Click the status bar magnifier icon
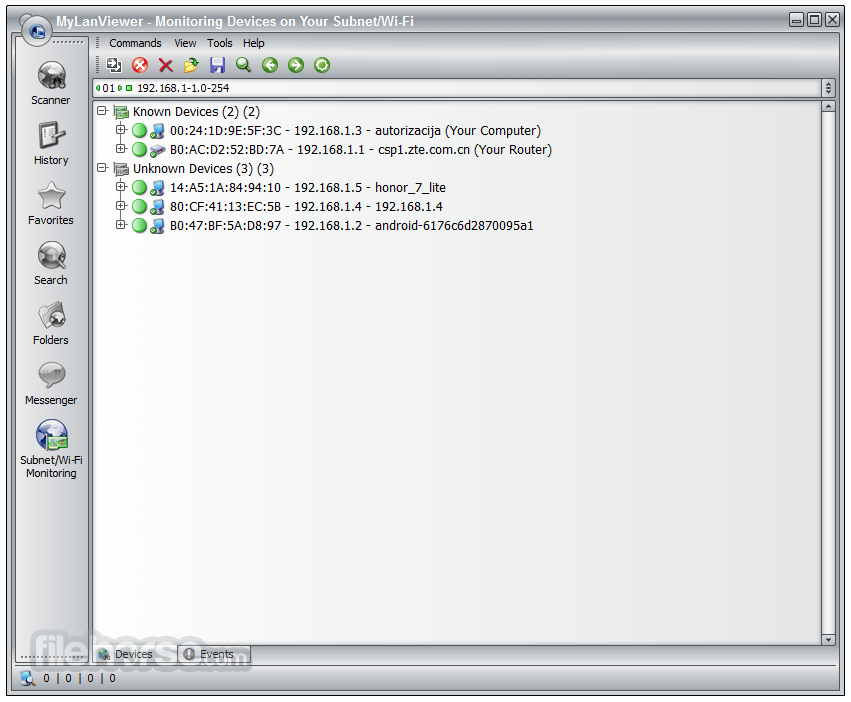The width and height of the screenshot is (851, 702). [x=27, y=678]
